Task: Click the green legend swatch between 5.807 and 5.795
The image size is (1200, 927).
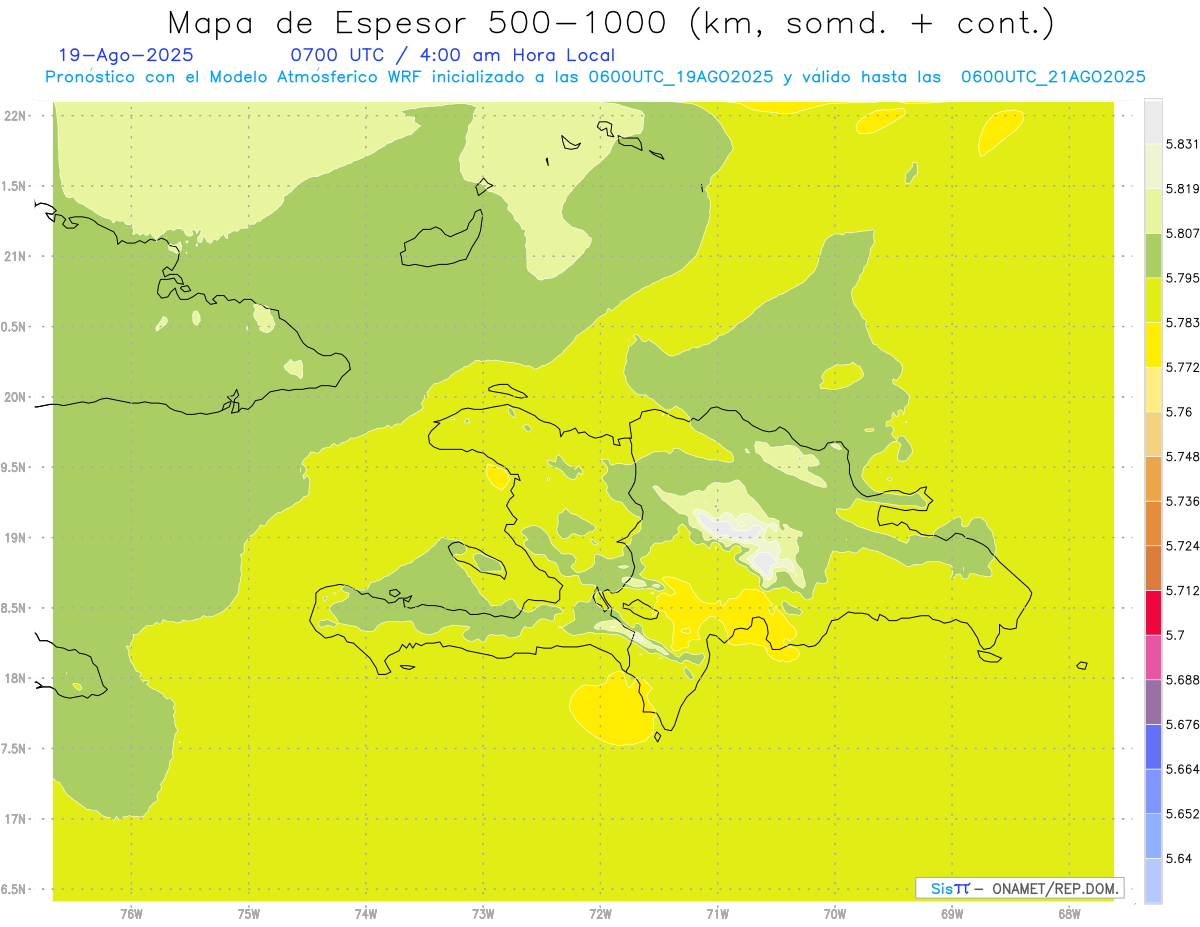Action: (x=1153, y=256)
